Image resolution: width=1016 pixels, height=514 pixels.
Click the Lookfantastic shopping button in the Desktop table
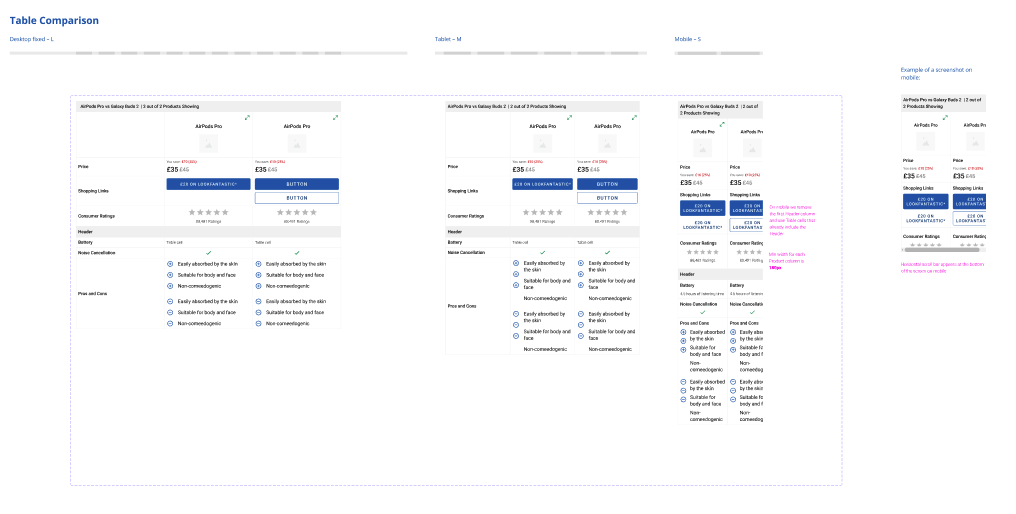click(x=208, y=184)
